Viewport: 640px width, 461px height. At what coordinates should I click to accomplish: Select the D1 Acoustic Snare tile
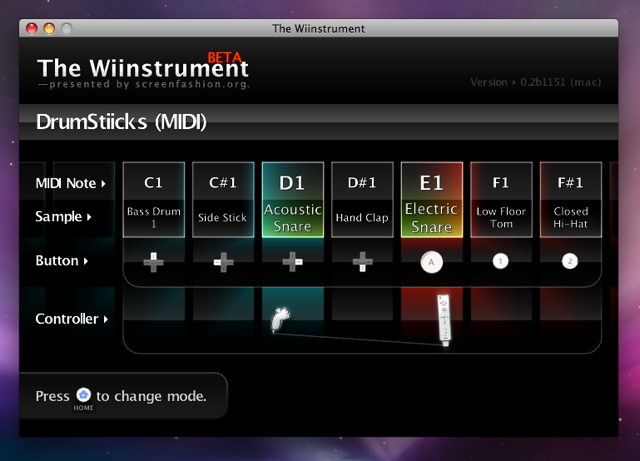(x=293, y=200)
